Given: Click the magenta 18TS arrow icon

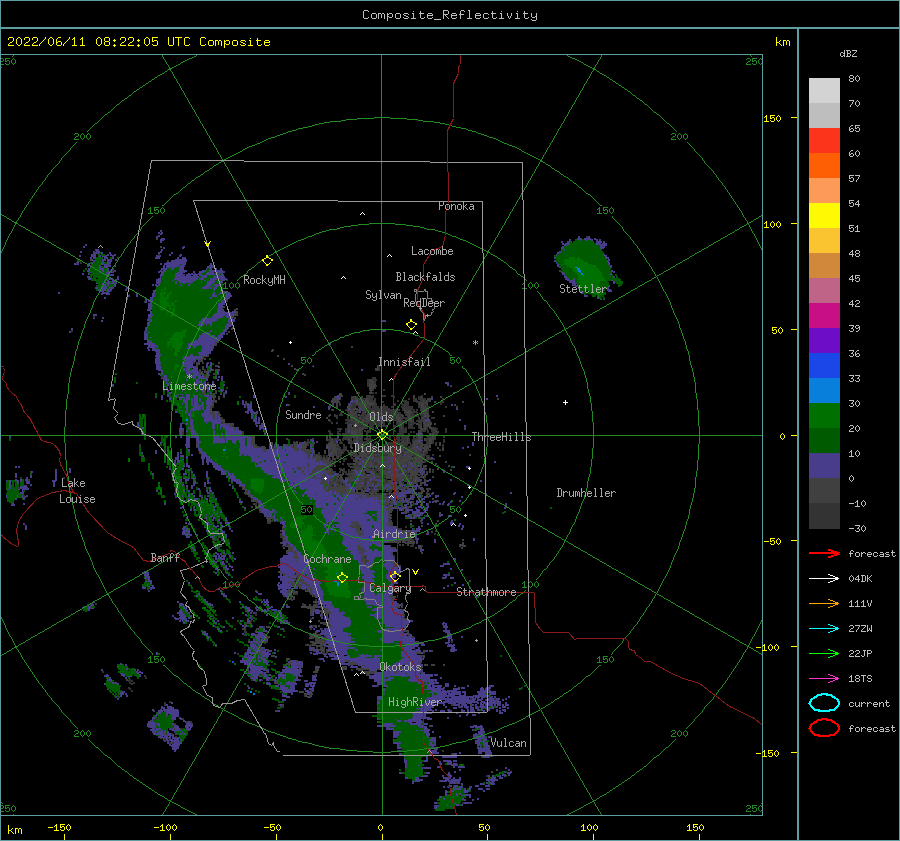Looking at the screenshot, I should tap(824, 679).
